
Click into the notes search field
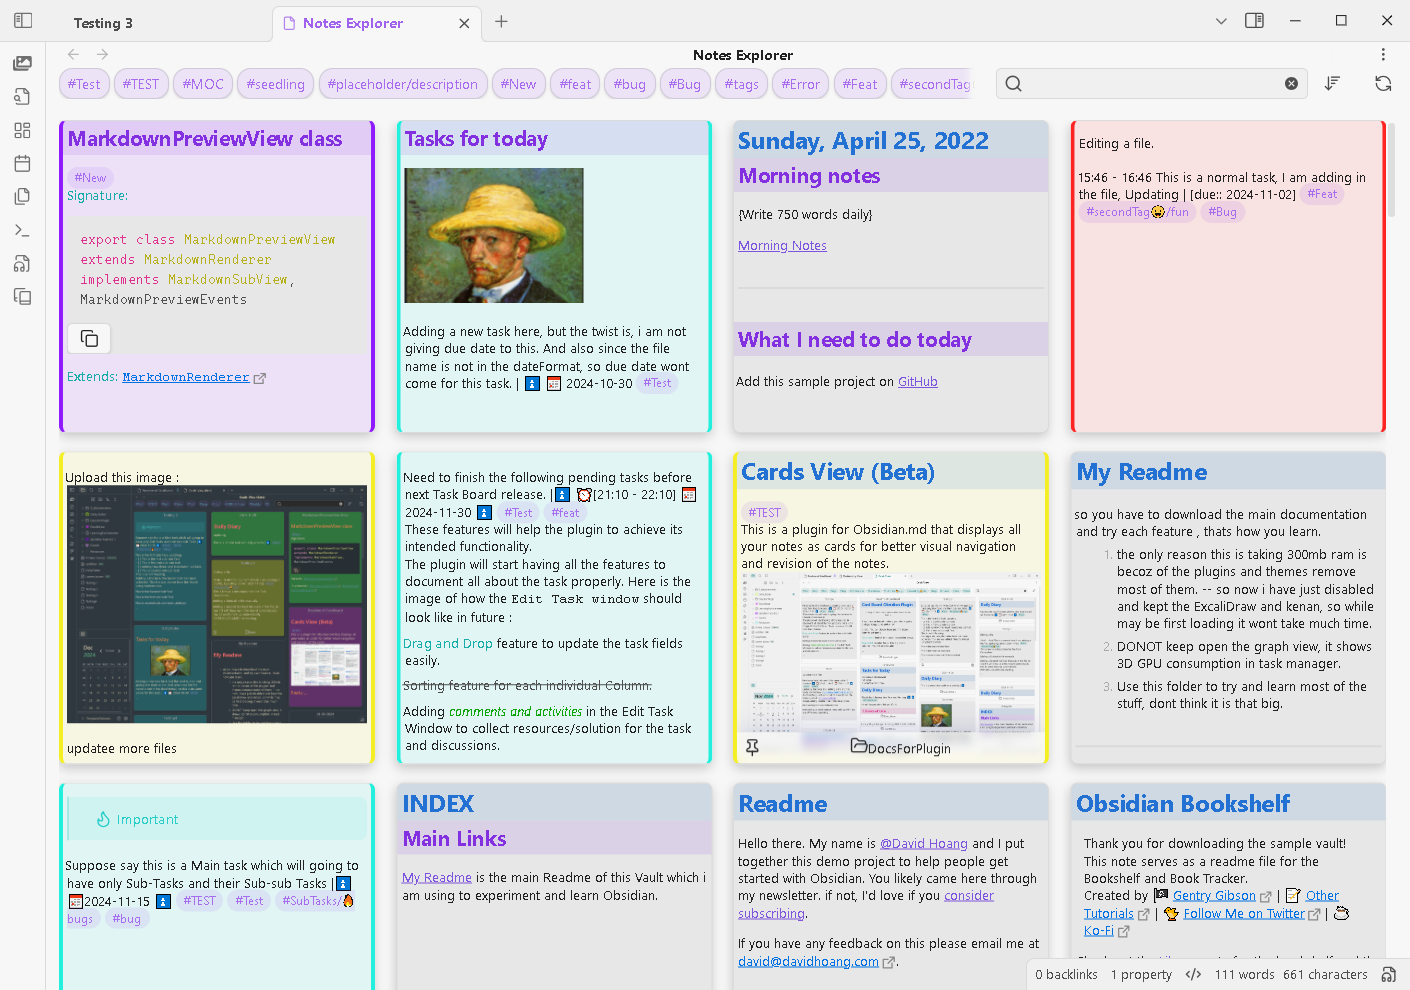1154,84
